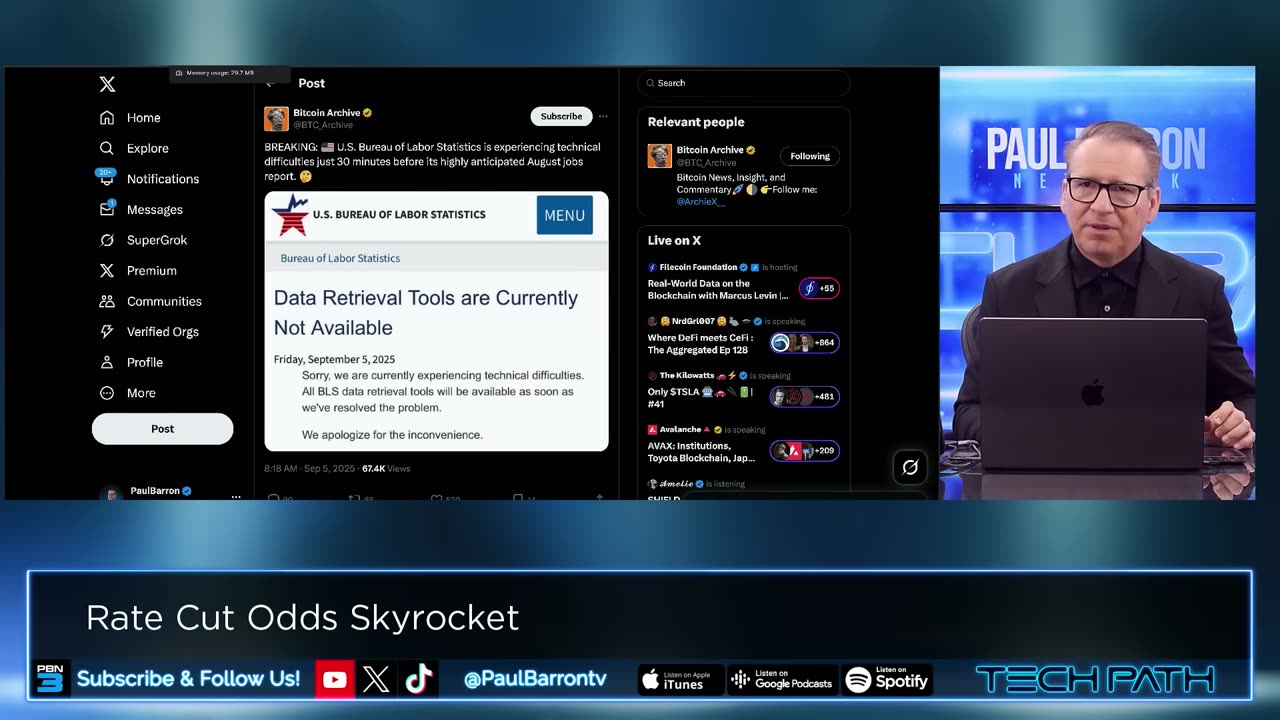Click the X logo in the sidebar
The width and height of the screenshot is (1280, 720).
pos(107,84)
